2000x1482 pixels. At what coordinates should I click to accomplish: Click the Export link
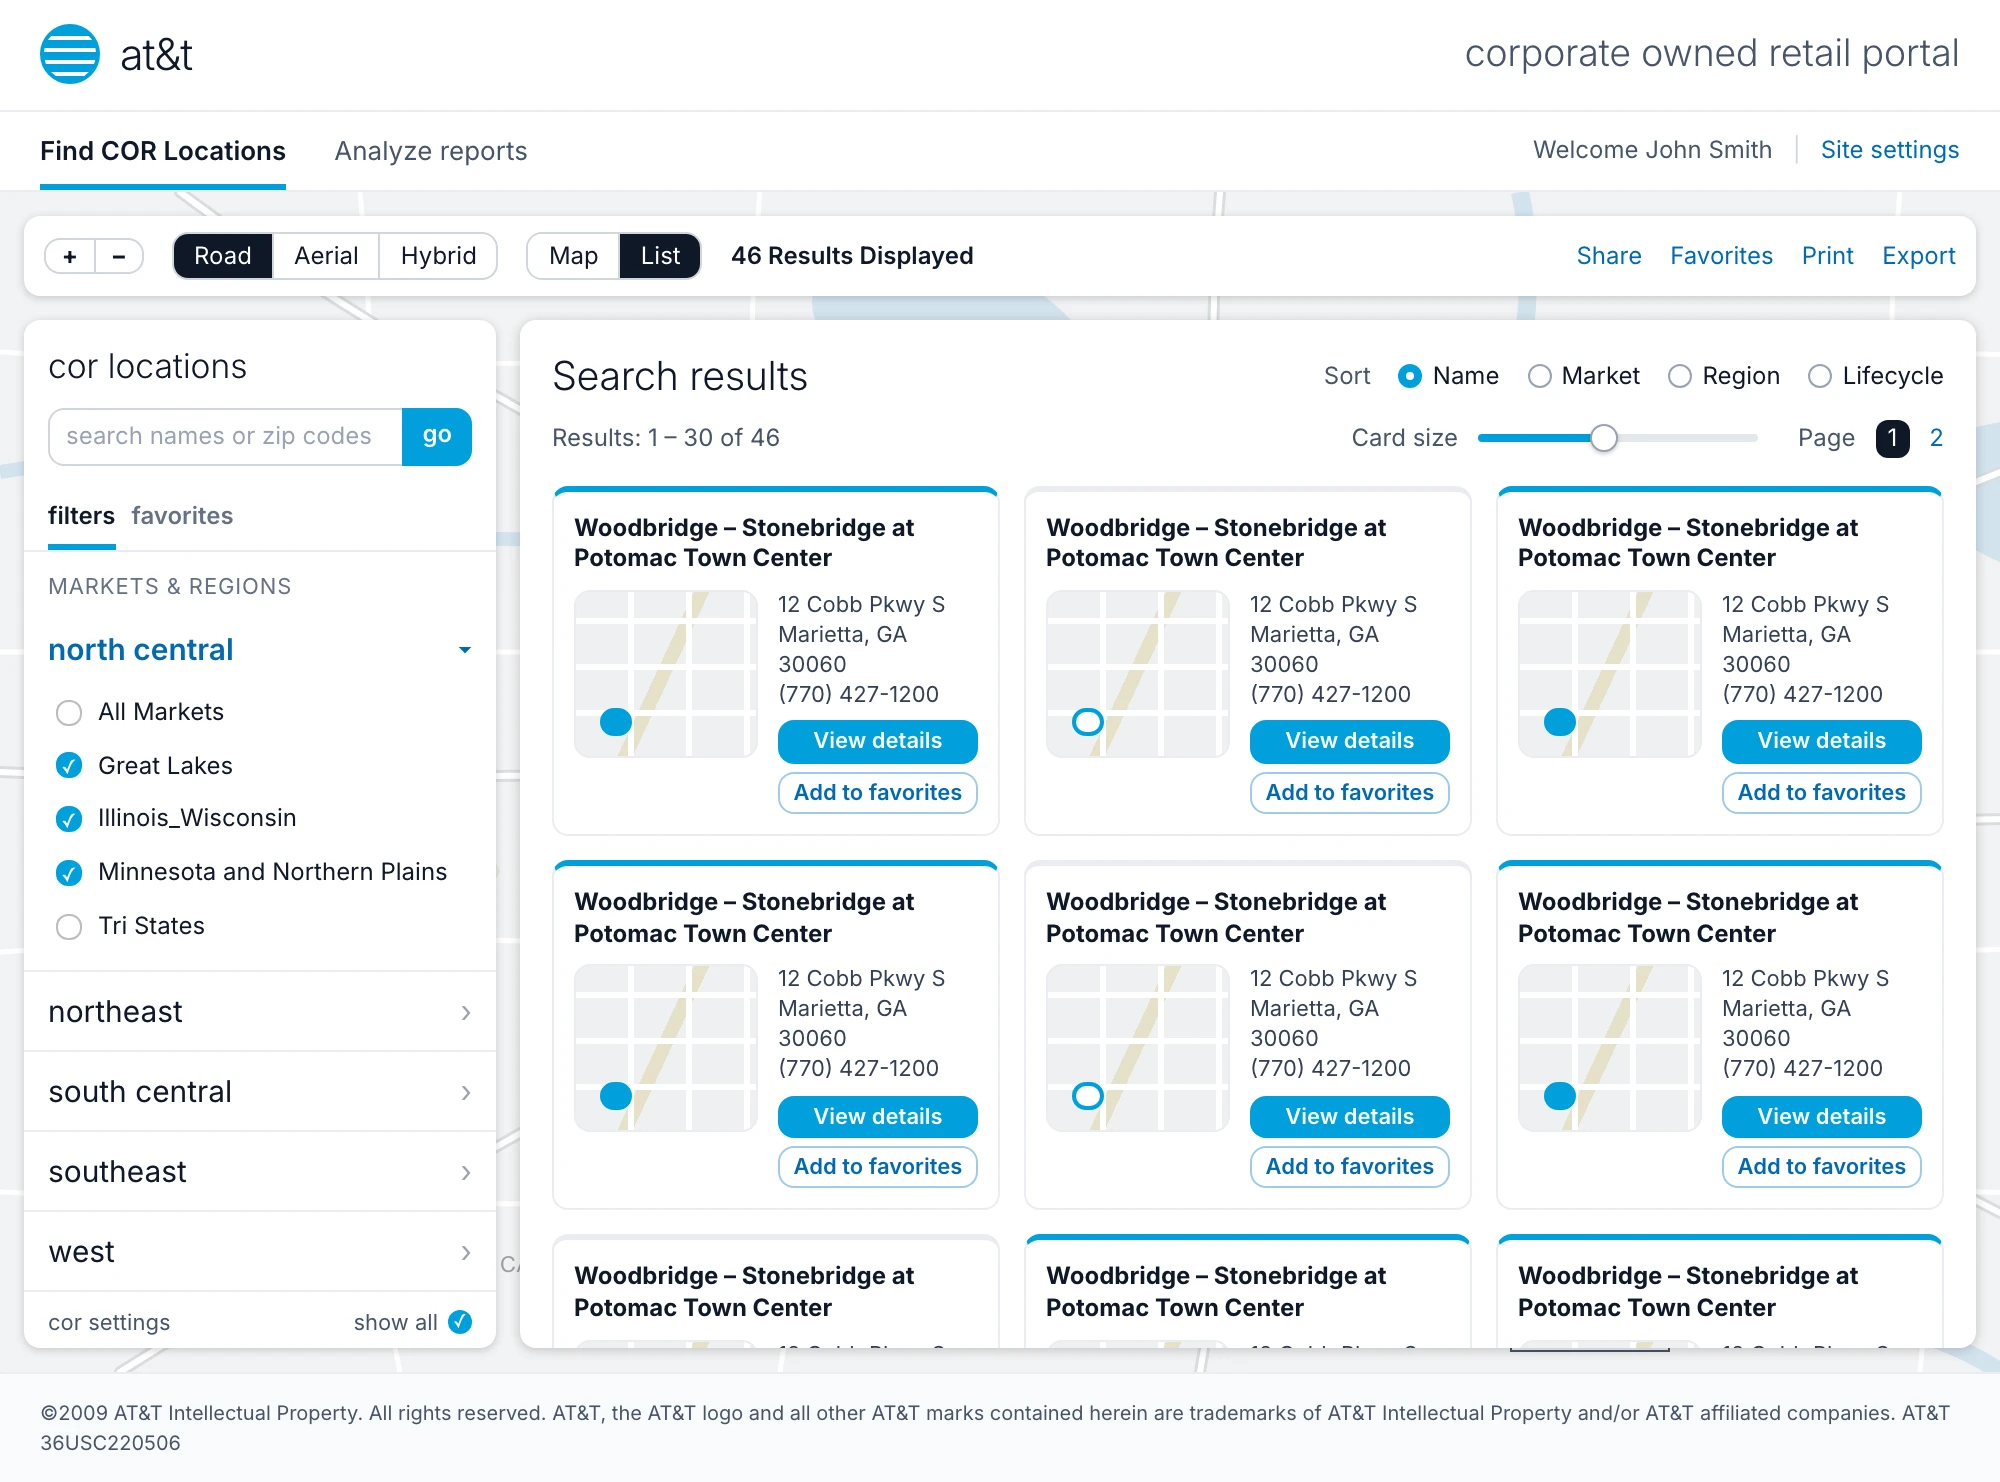click(x=1919, y=256)
